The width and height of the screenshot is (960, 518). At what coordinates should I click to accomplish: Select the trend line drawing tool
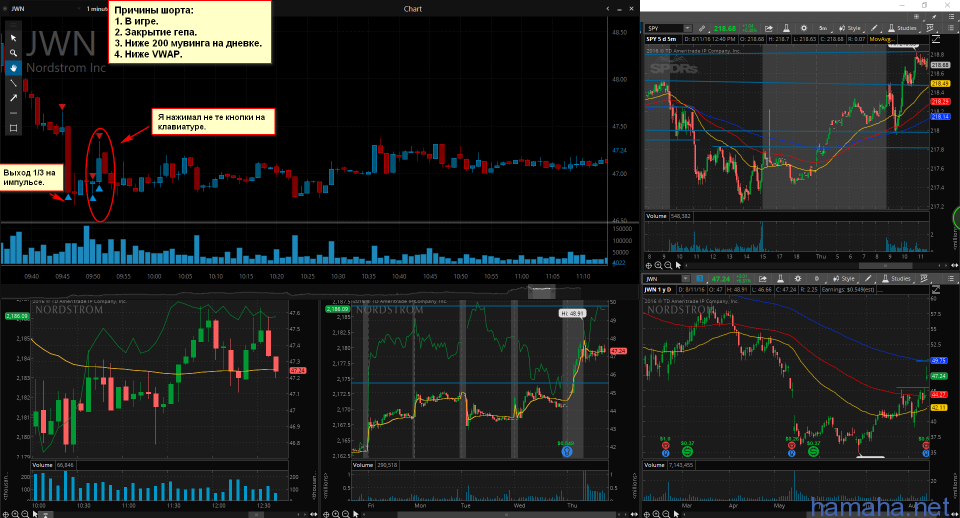tap(13, 83)
